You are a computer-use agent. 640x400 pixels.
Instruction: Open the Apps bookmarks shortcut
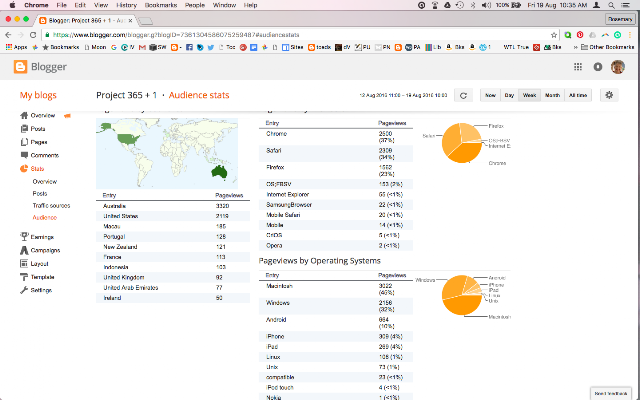(16, 47)
